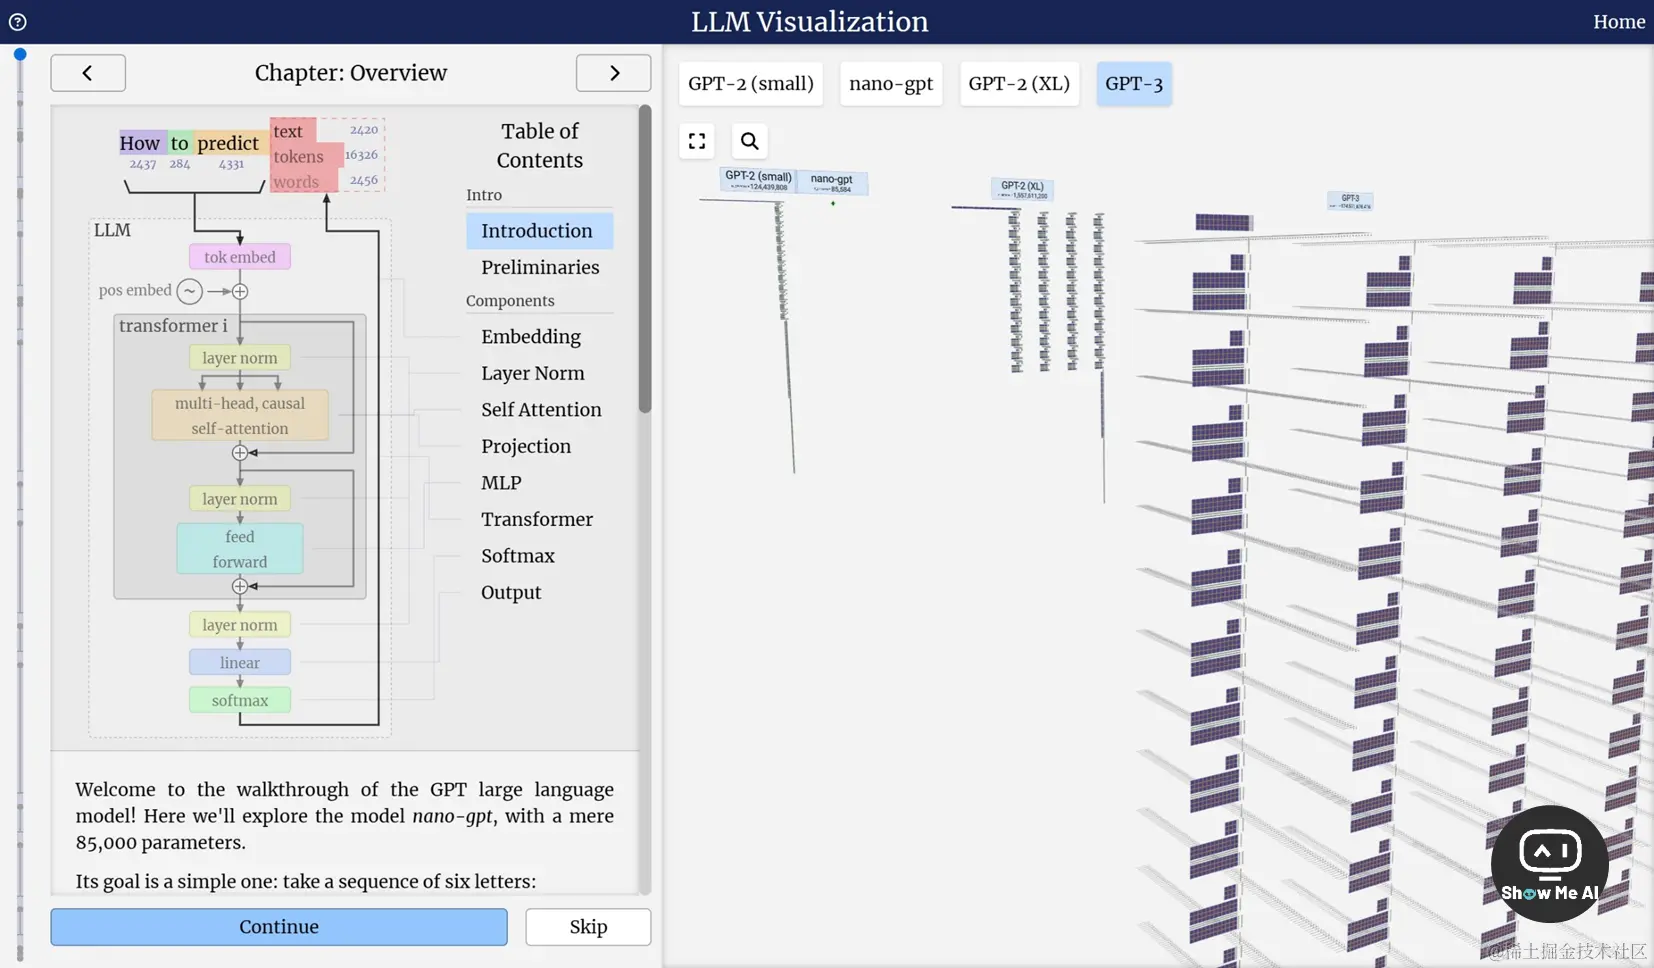Viewport: 1654px width, 968px height.
Task: Click the GPT-2 (small) label in 3D view
Action: [758, 180]
